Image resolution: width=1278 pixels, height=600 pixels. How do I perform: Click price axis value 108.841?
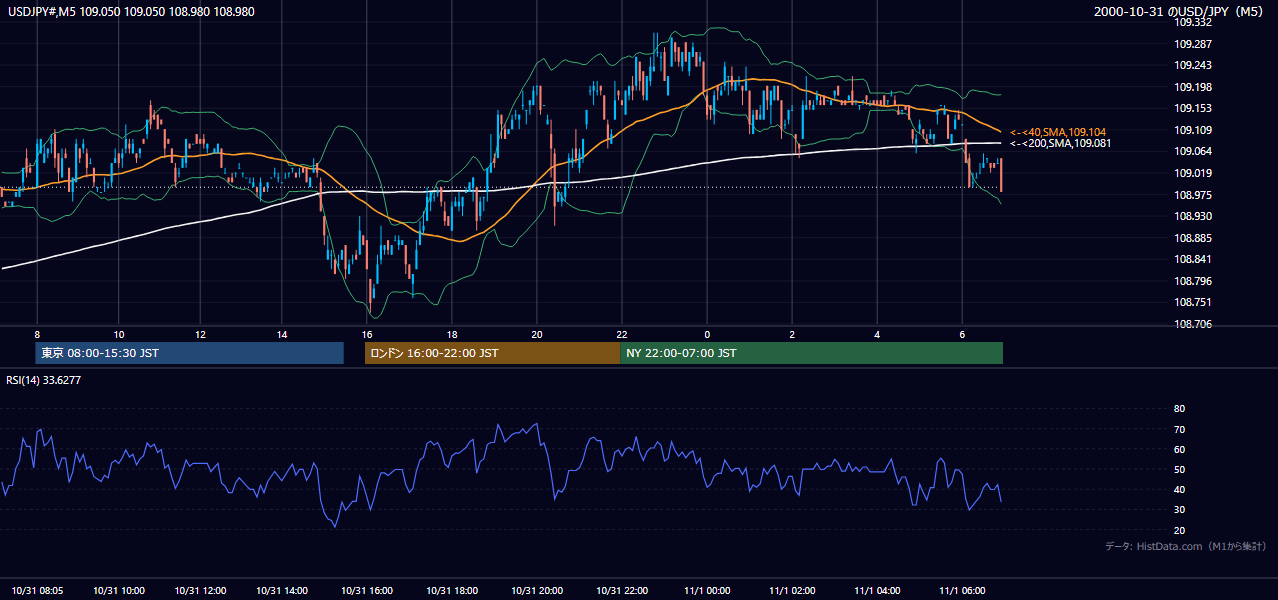pyautogui.click(x=1193, y=259)
